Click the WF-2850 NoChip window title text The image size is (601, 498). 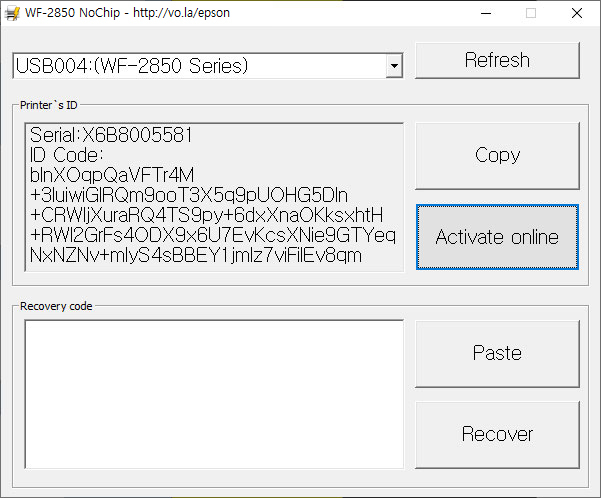coord(127,13)
